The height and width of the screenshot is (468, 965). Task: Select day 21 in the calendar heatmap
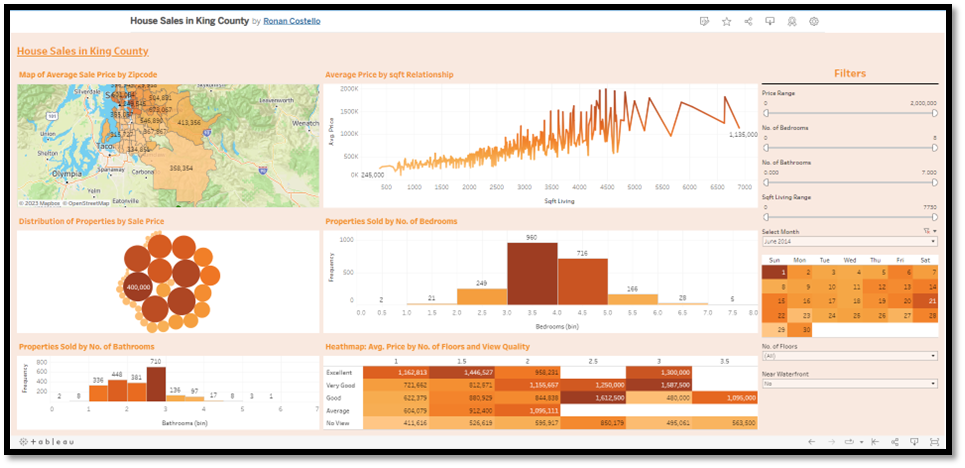pyautogui.click(x=931, y=300)
